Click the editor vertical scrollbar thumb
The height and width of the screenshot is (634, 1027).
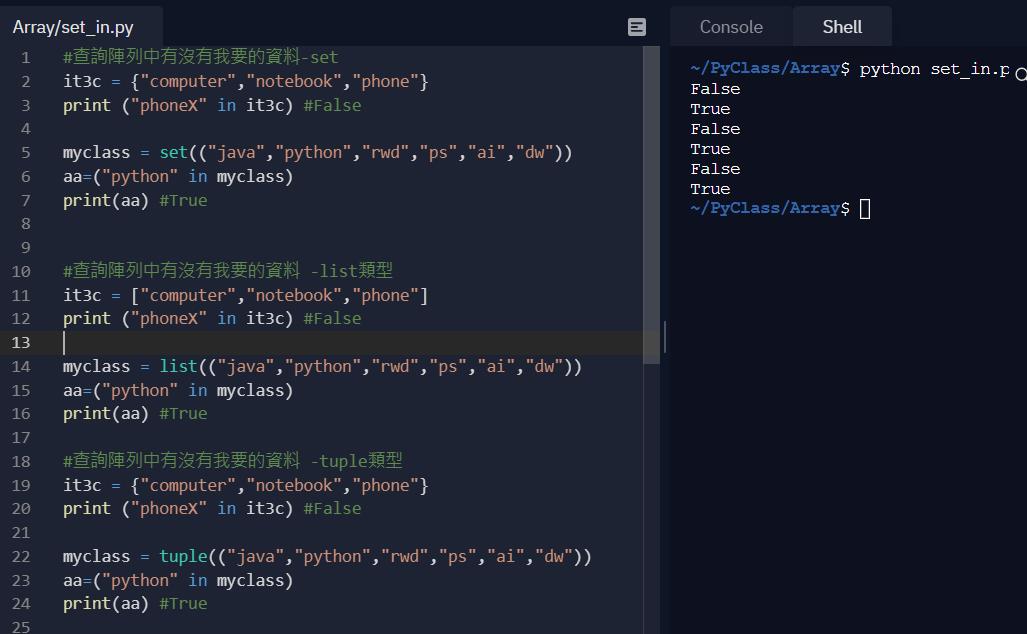tap(651, 205)
